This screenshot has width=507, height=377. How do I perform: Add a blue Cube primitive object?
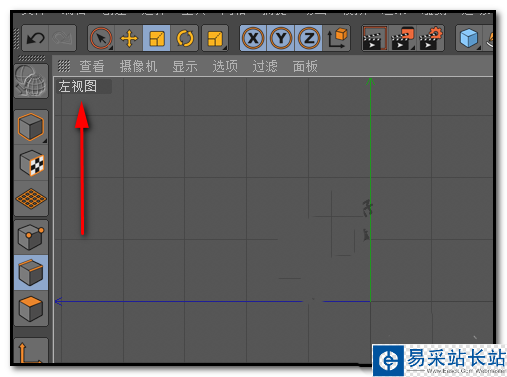[x=469, y=38]
